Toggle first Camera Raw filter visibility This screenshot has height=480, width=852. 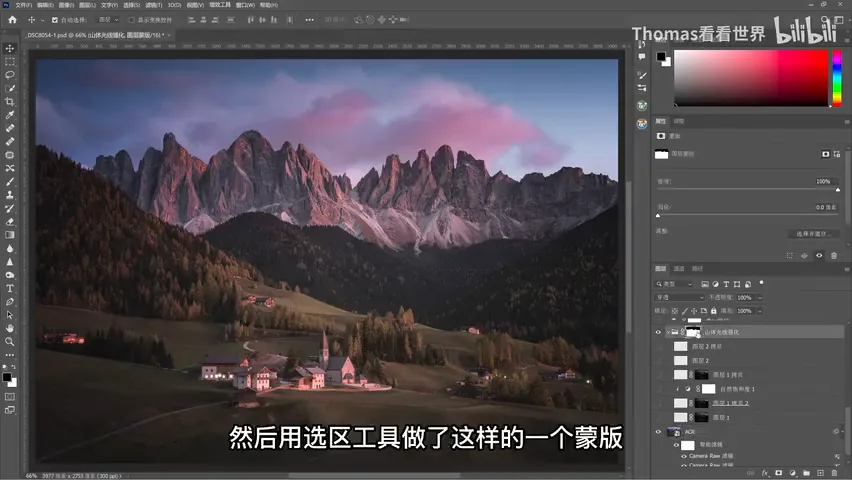click(x=684, y=456)
